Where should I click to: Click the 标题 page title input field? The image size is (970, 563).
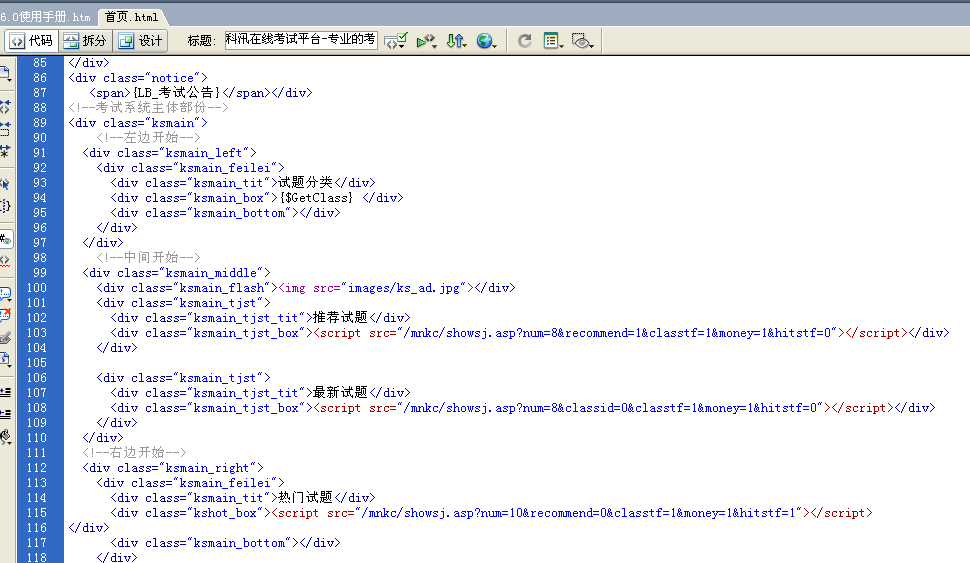tap(300, 40)
